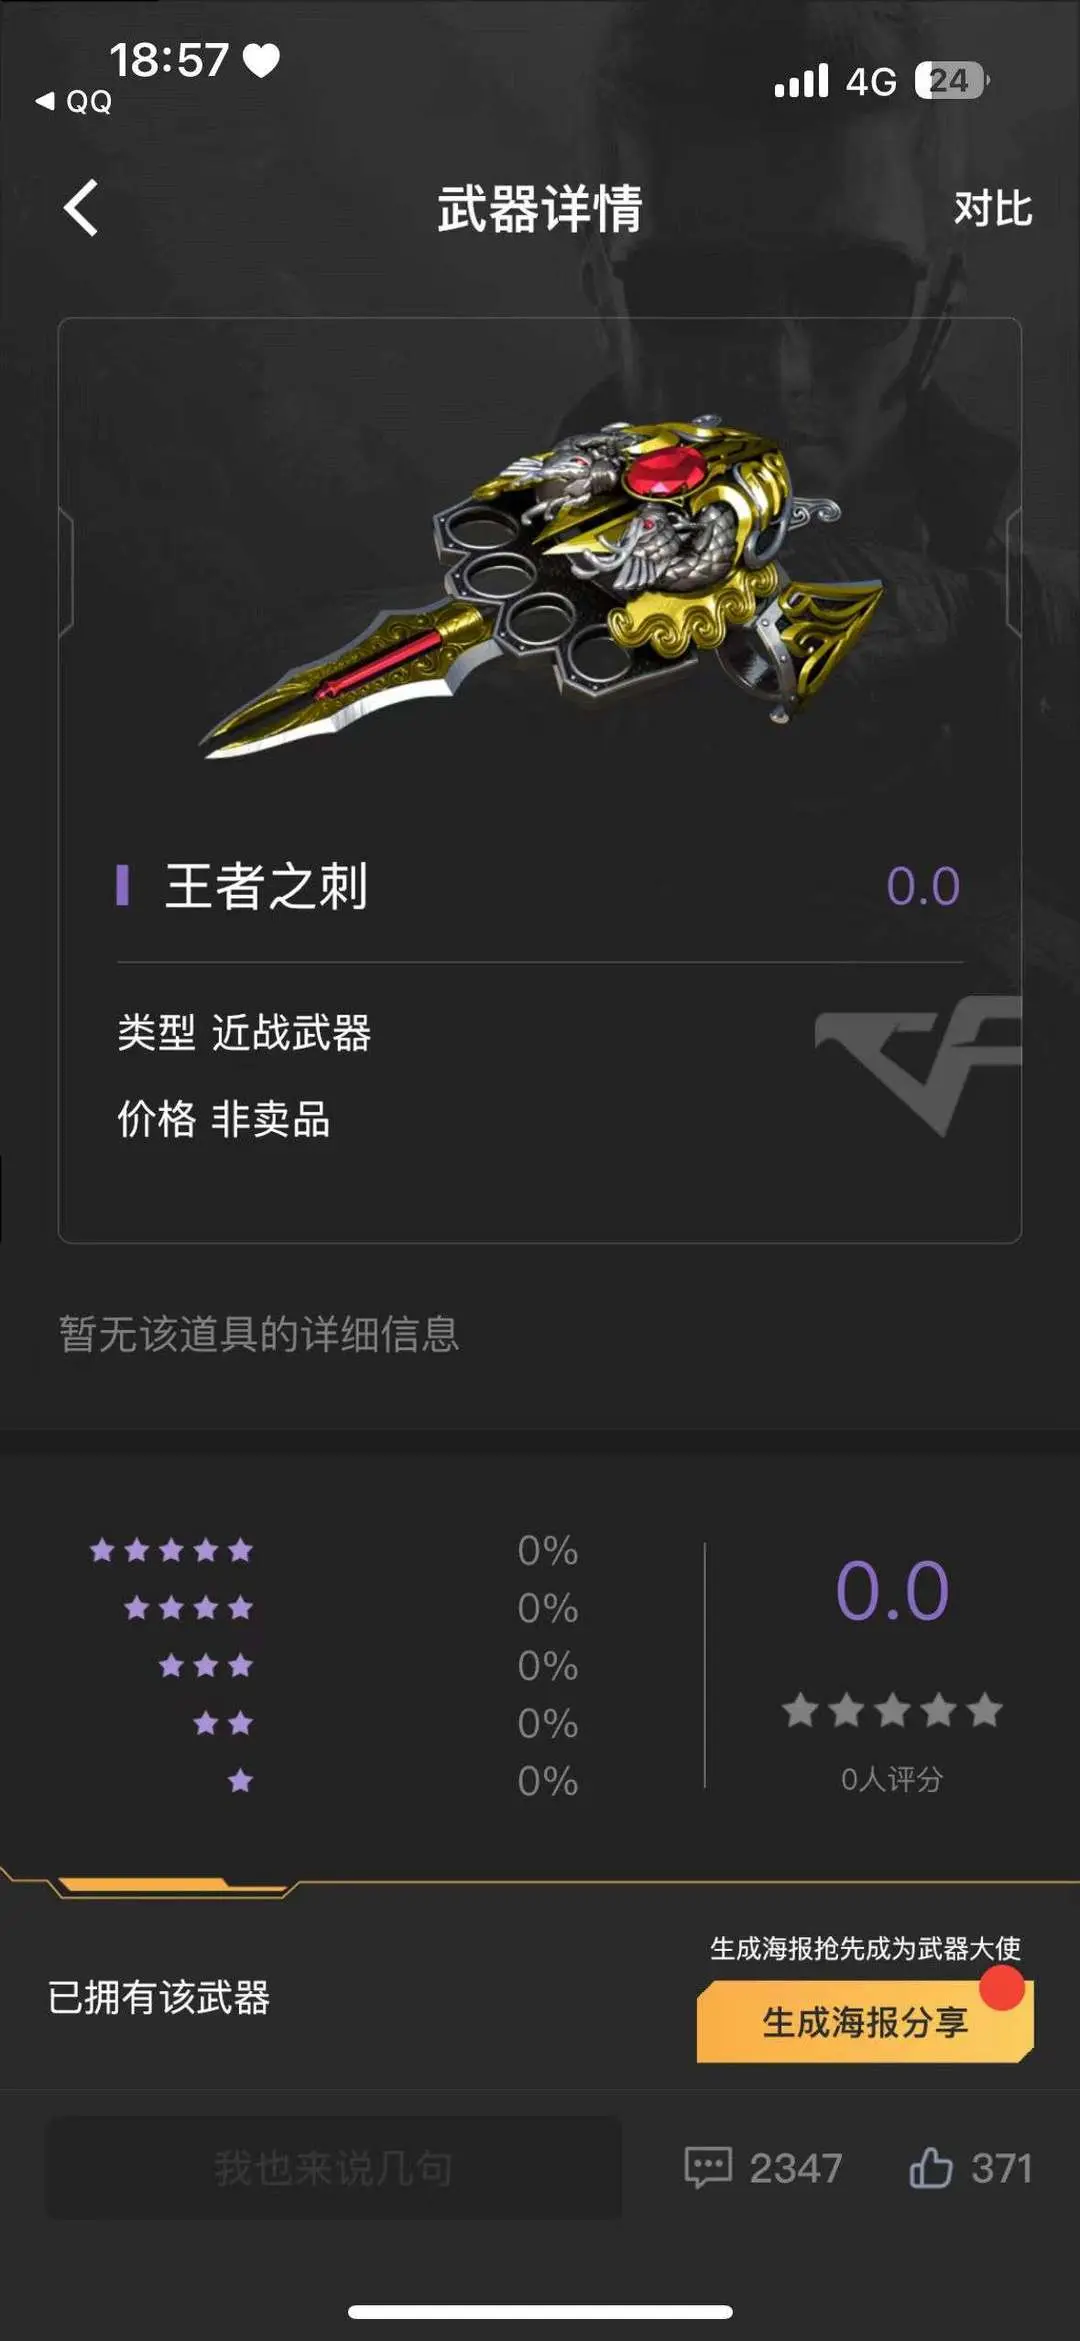Click the 生成海报分享 button
This screenshot has height=2341, width=1080.
pos(865,2022)
